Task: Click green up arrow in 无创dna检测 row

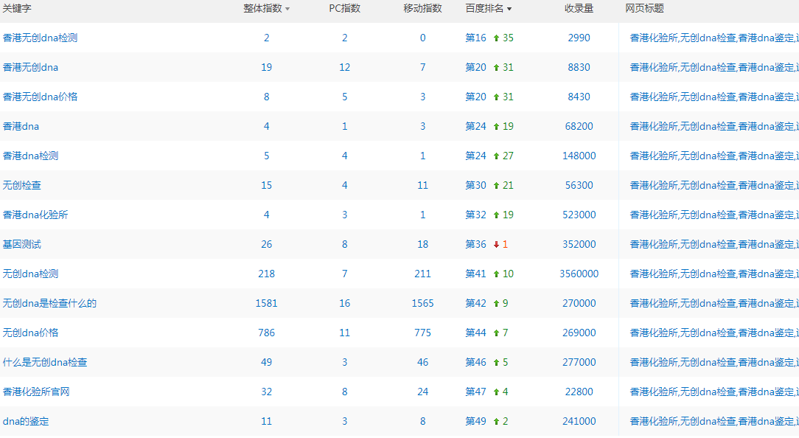Action: [496, 275]
